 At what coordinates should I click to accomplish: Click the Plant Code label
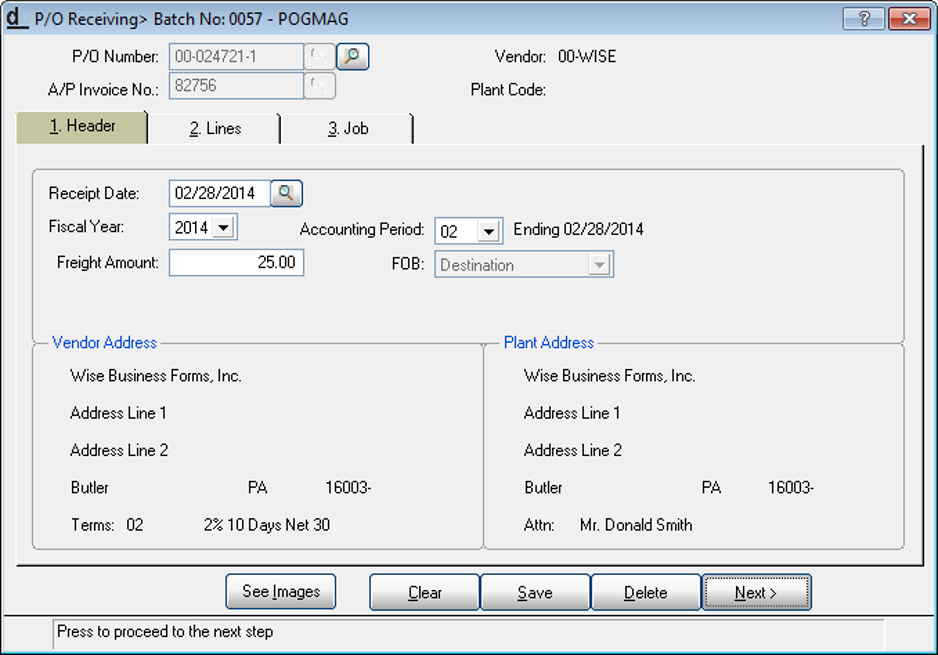coord(508,90)
